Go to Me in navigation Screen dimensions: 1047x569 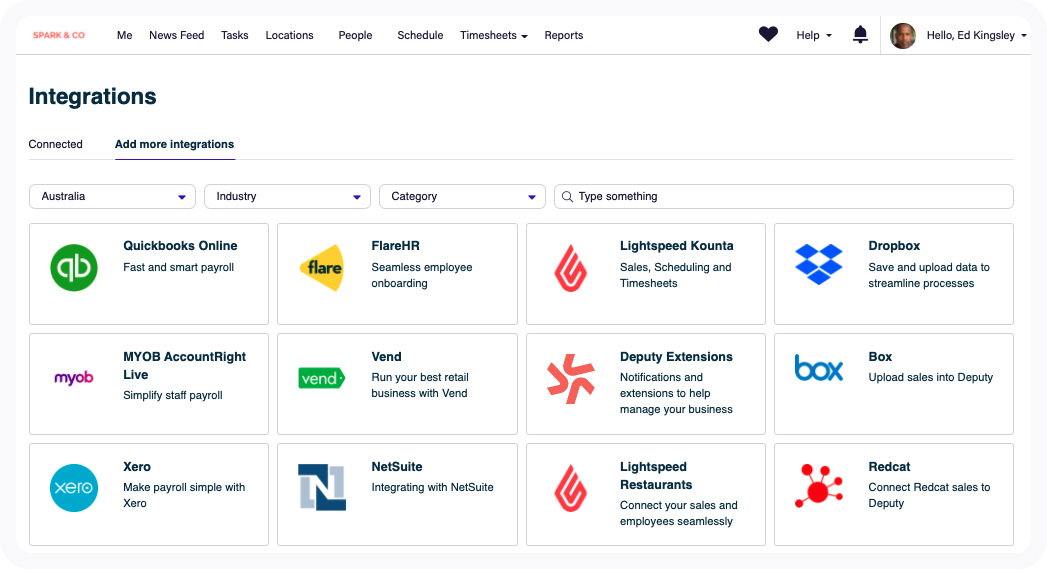(x=124, y=35)
